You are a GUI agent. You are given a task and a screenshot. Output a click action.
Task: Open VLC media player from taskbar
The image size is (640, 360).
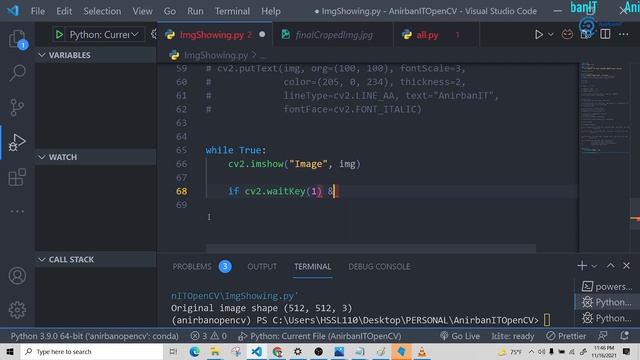click(422, 351)
